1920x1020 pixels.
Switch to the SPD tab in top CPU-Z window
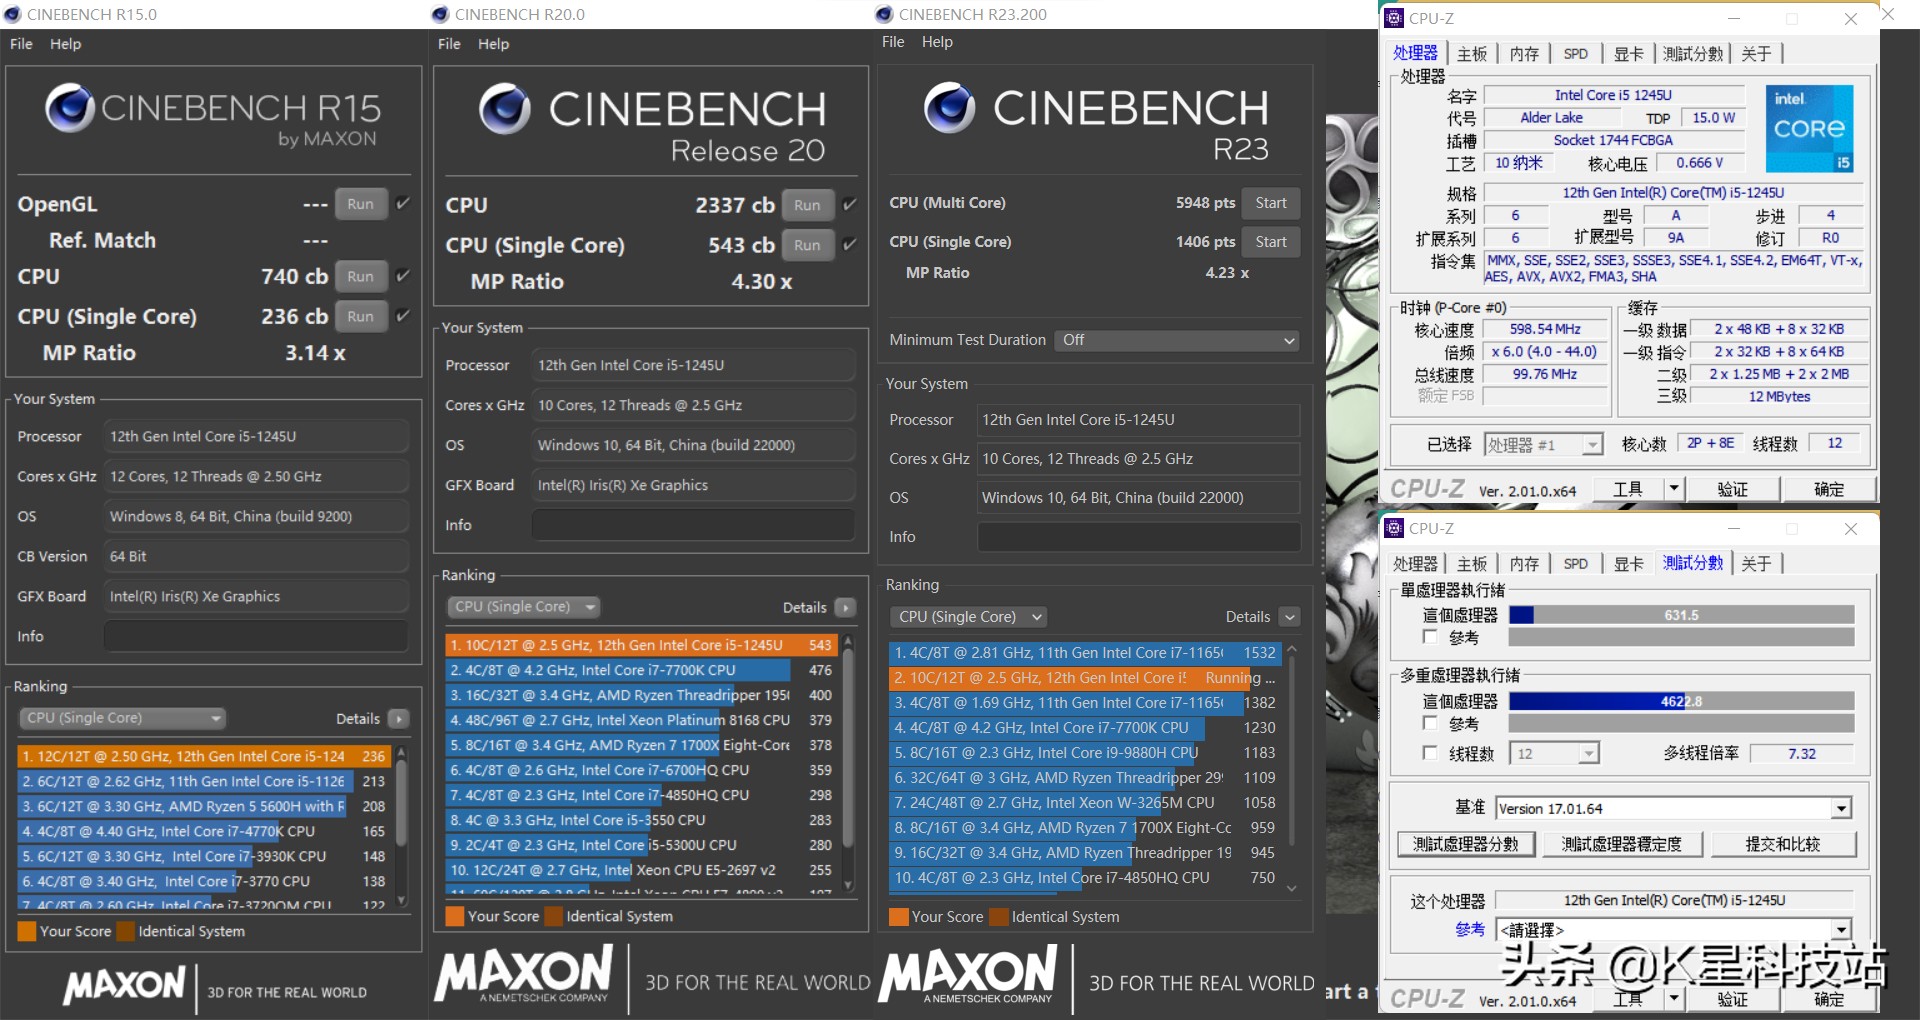(1575, 54)
